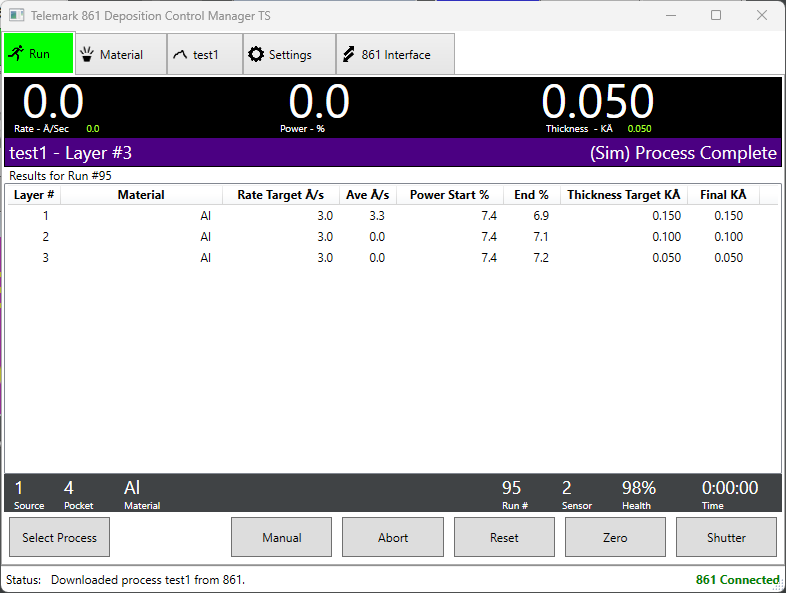Click End % value 6.9
Screen dimensions: 786x593
click(x=541, y=216)
